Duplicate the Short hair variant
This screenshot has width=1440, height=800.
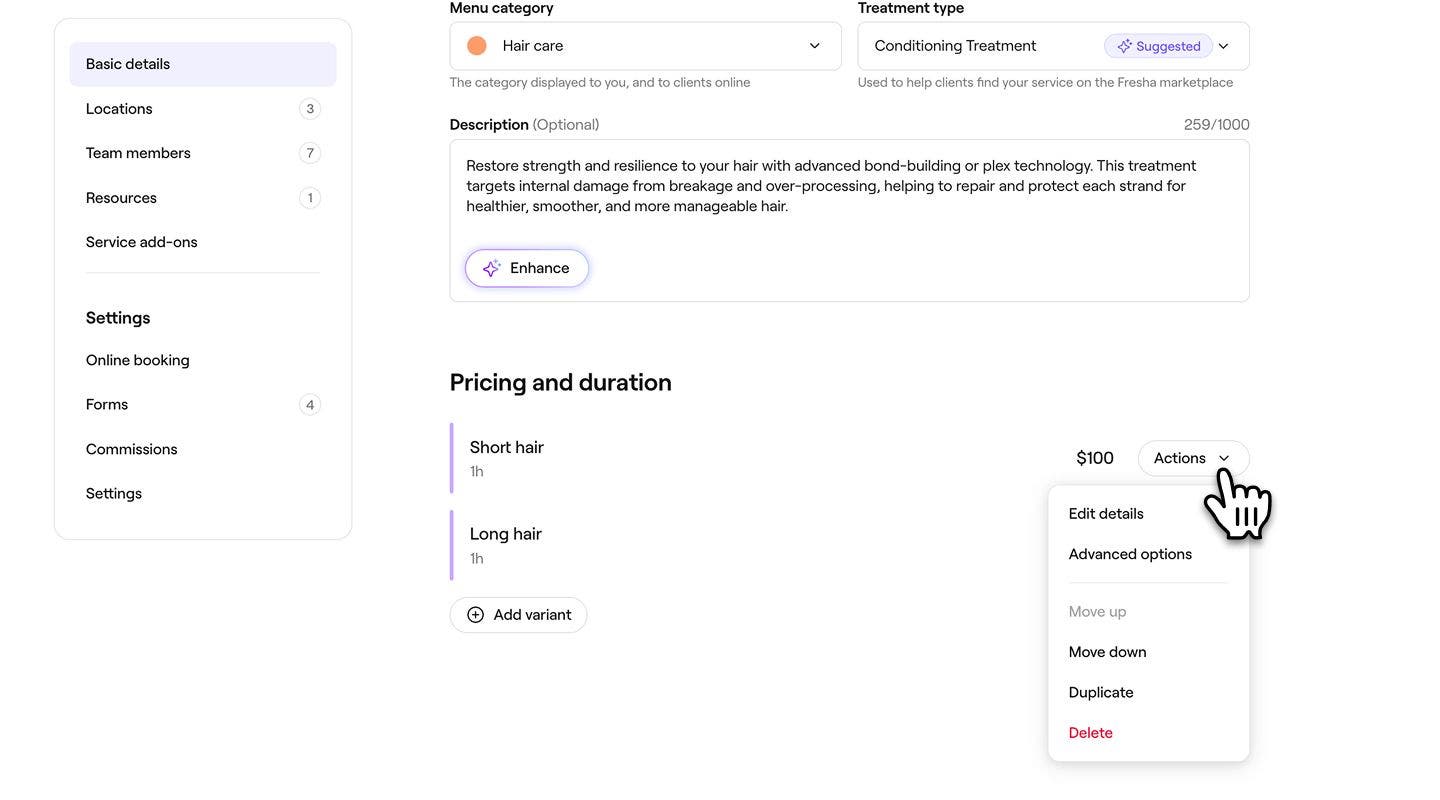click(1101, 692)
